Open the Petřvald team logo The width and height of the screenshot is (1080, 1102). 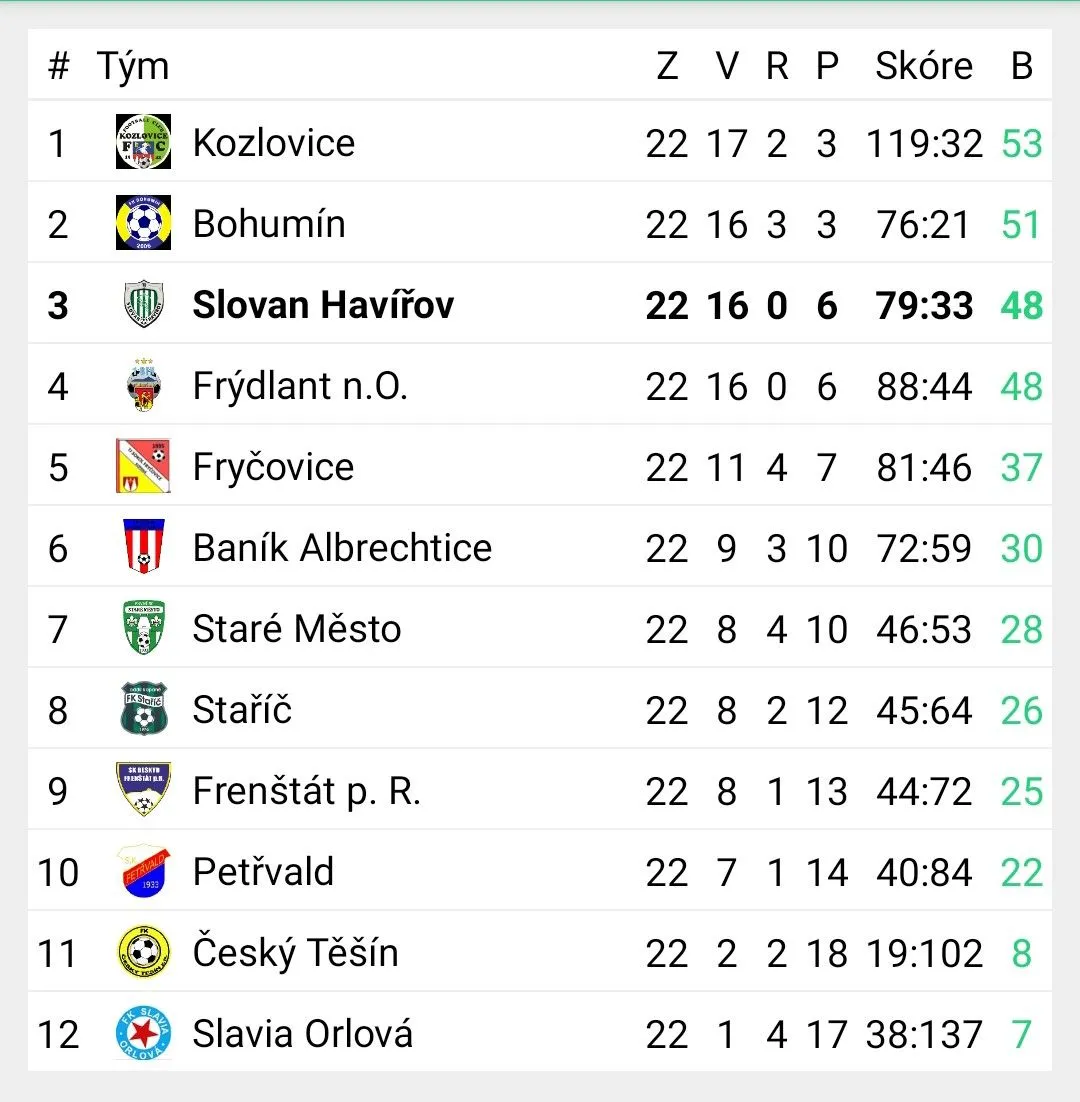[143, 871]
